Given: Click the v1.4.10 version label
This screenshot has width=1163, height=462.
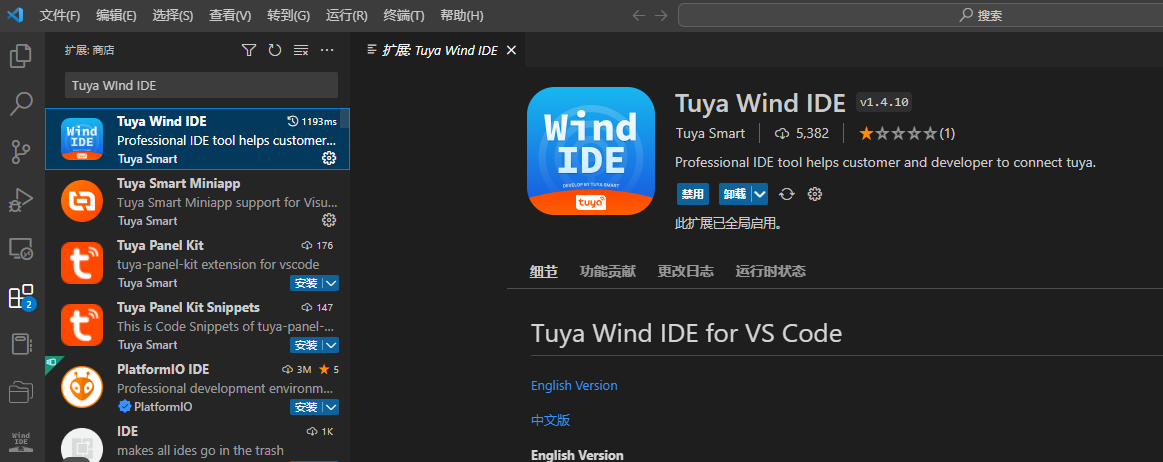Looking at the screenshot, I should (x=885, y=102).
